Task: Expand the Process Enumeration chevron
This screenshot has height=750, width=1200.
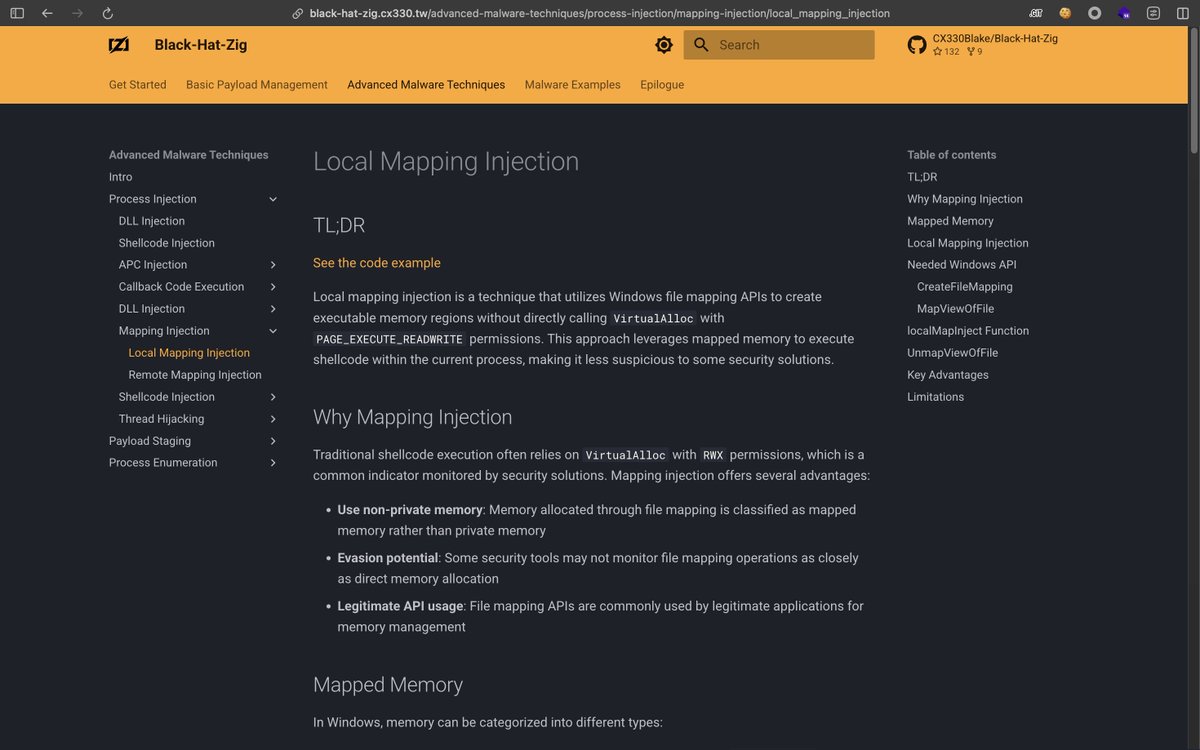Action: (x=273, y=463)
